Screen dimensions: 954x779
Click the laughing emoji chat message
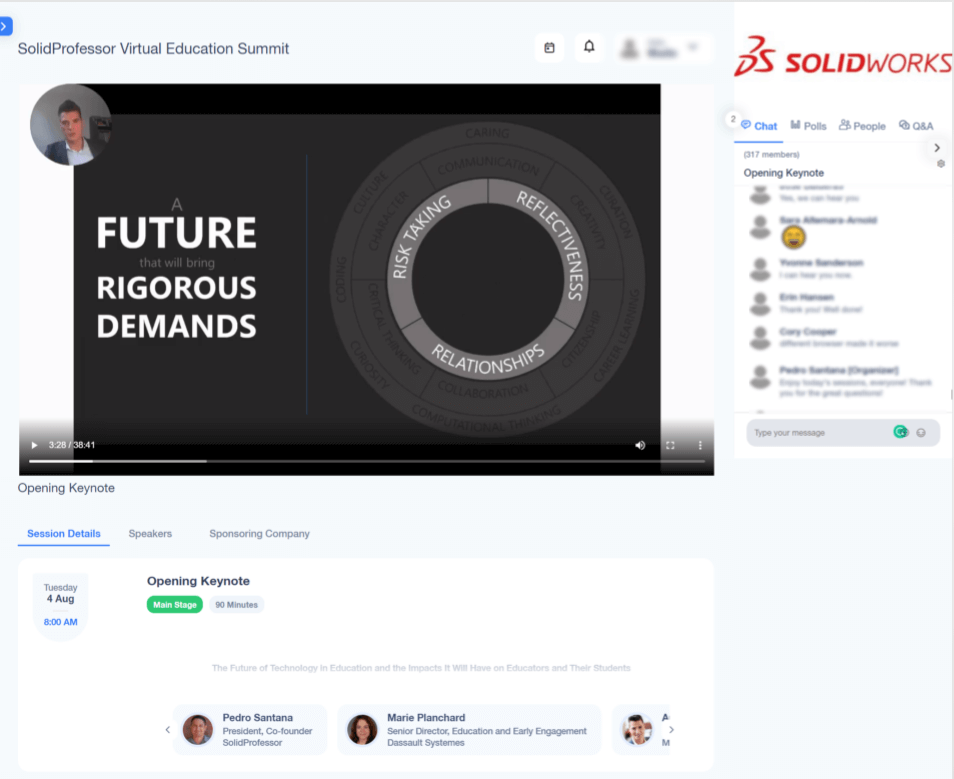click(793, 237)
